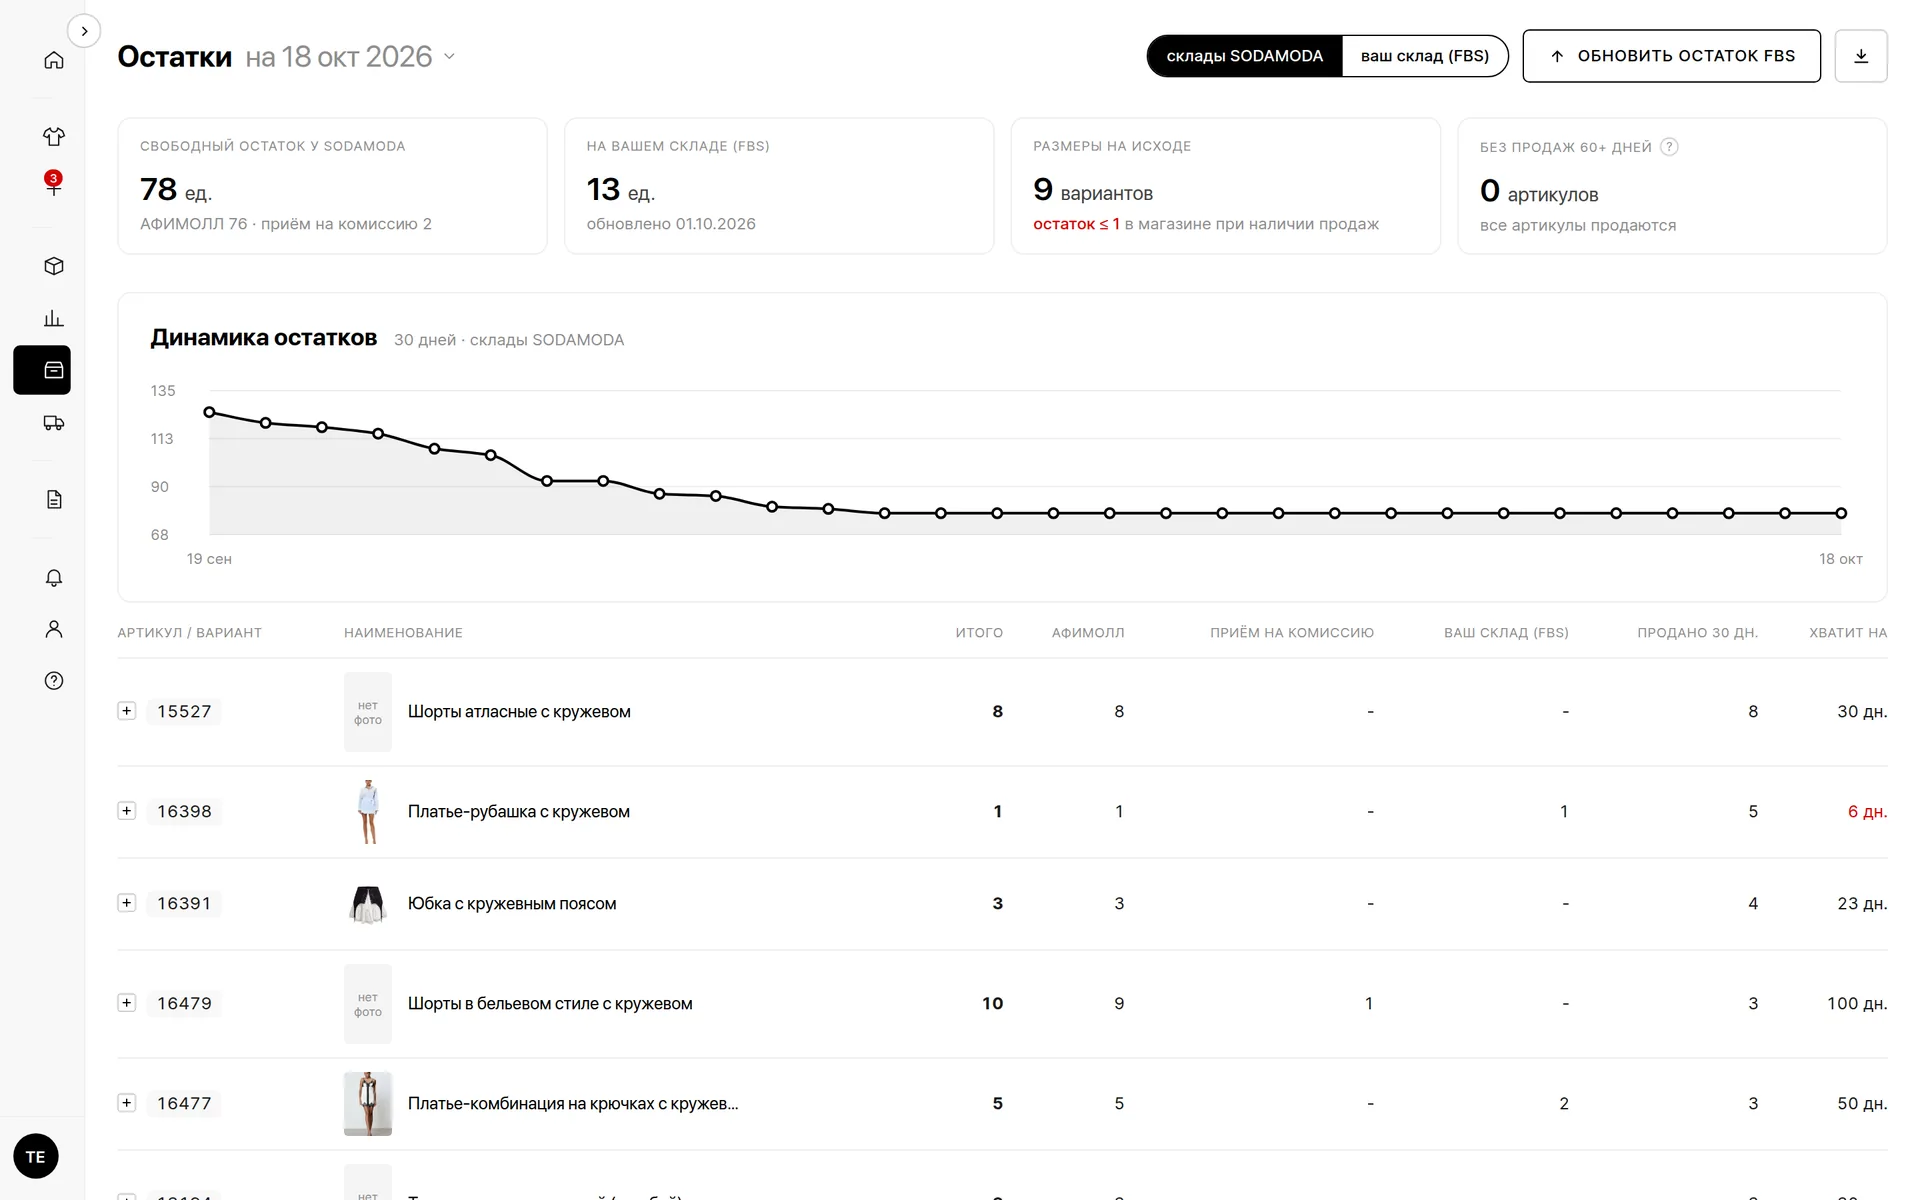Click thumbnail of Юбка с кружевным поясом
The image size is (1920, 1200).
(368, 904)
